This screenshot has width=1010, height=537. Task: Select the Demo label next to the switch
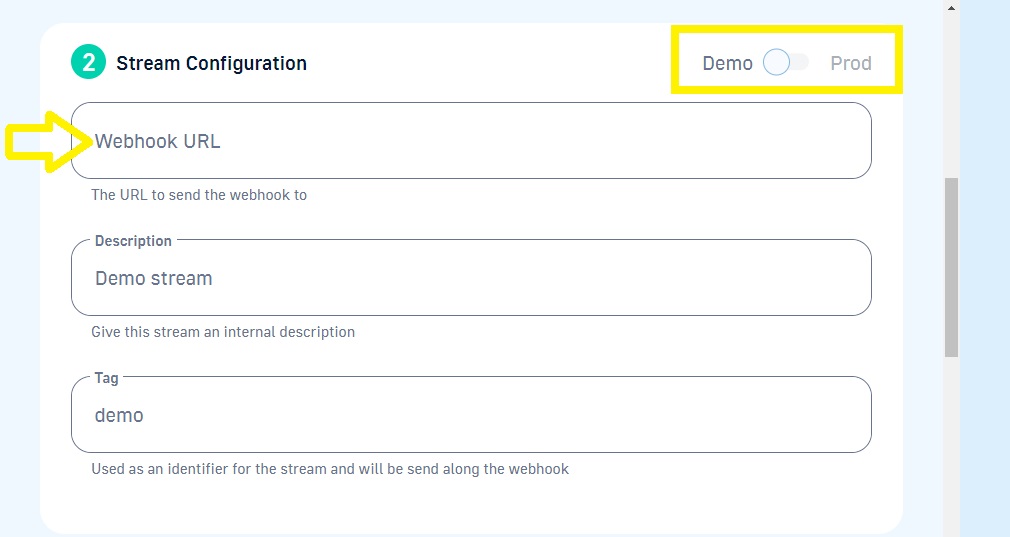click(x=727, y=63)
